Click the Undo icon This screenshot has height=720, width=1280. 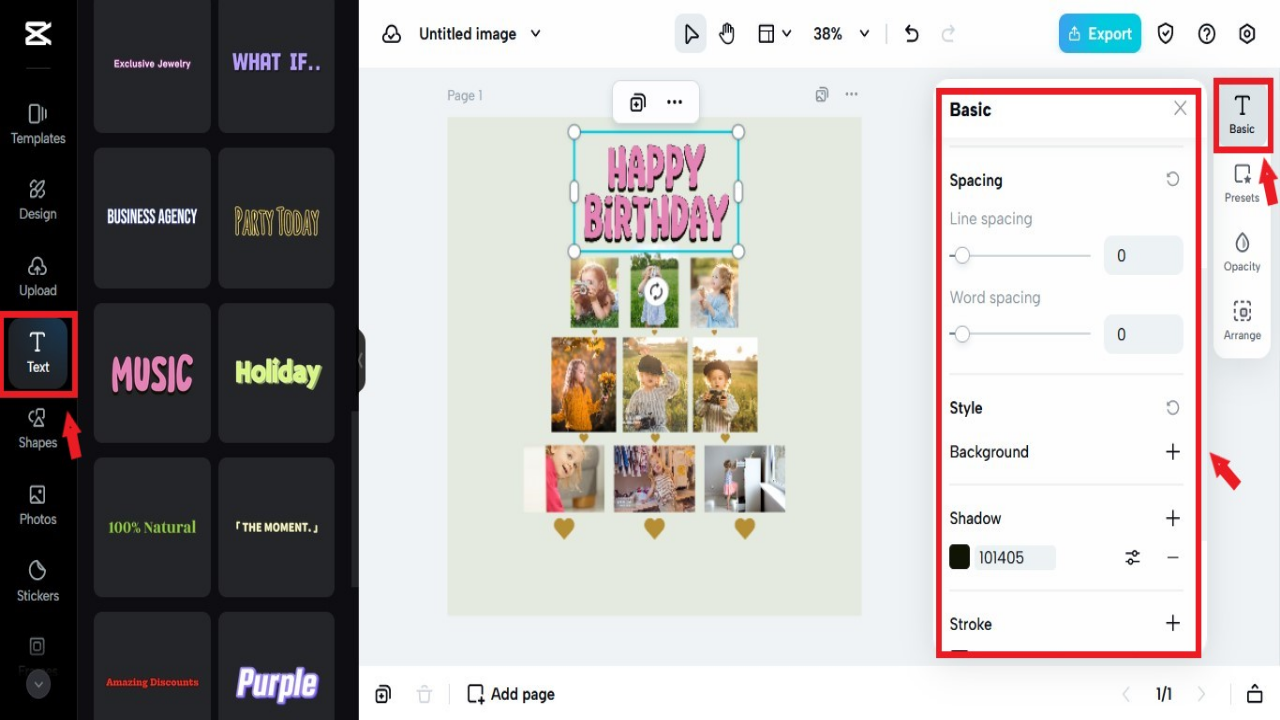[911, 33]
